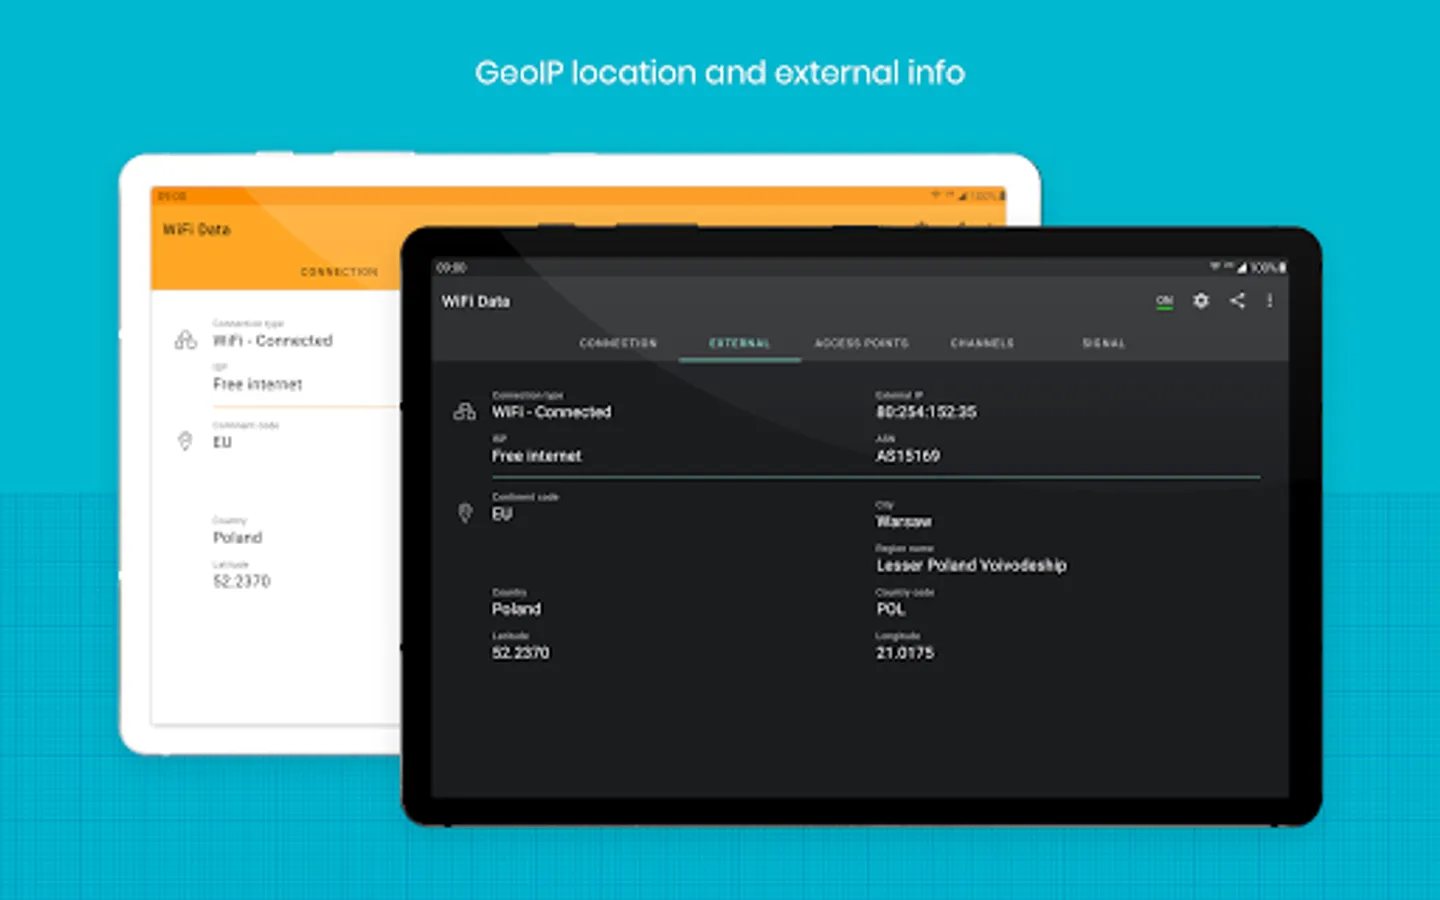The width and height of the screenshot is (1440, 900).
Task: Open the Access Points tab
Action: pos(861,343)
